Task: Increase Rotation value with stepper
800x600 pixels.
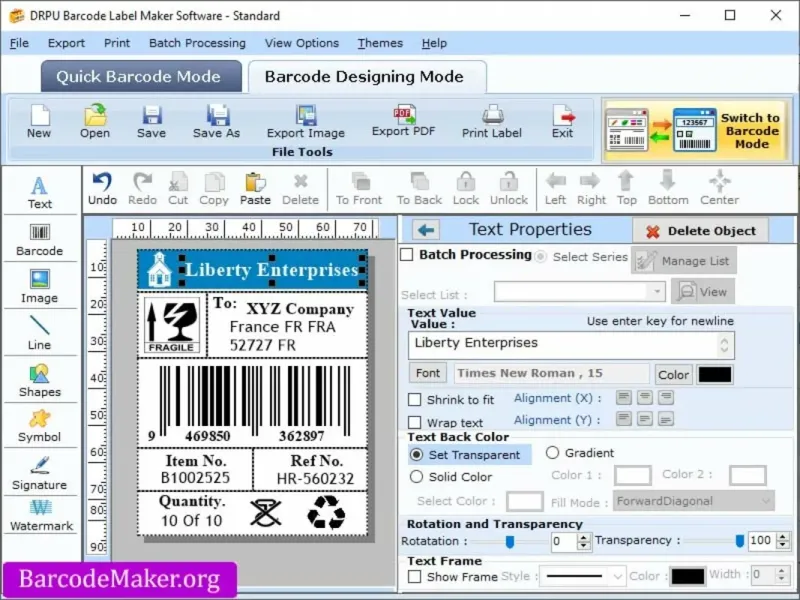Action: 584,537
